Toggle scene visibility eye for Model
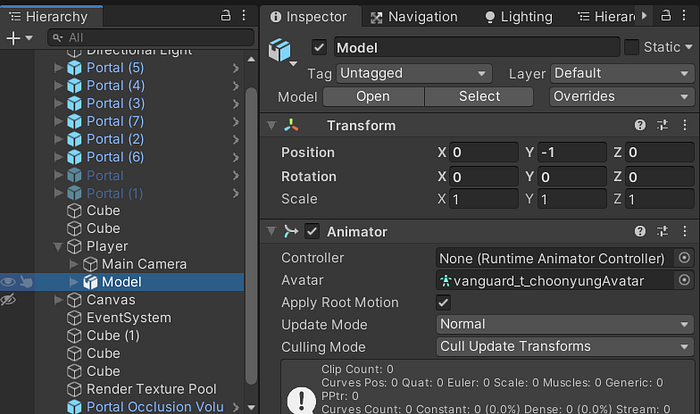Screen dimensions: 700x414 pyautogui.click(x=8, y=282)
